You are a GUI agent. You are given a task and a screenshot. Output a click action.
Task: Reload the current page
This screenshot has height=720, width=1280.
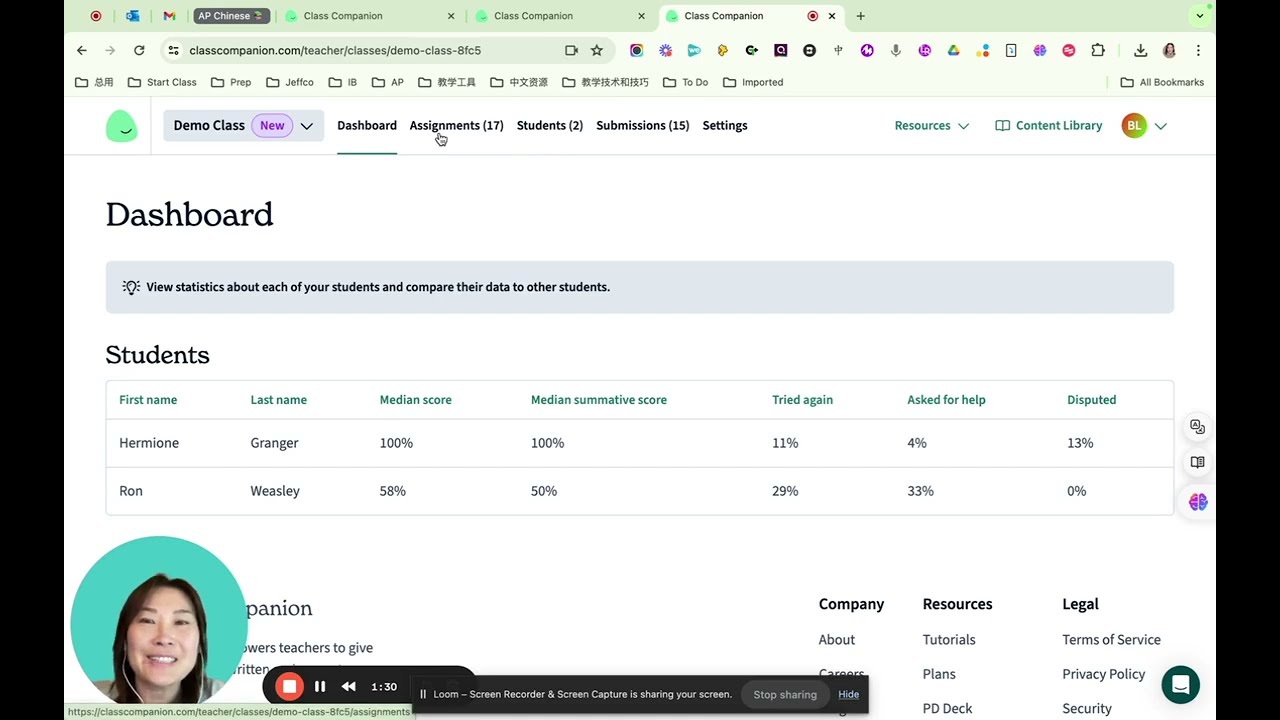pos(139,50)
